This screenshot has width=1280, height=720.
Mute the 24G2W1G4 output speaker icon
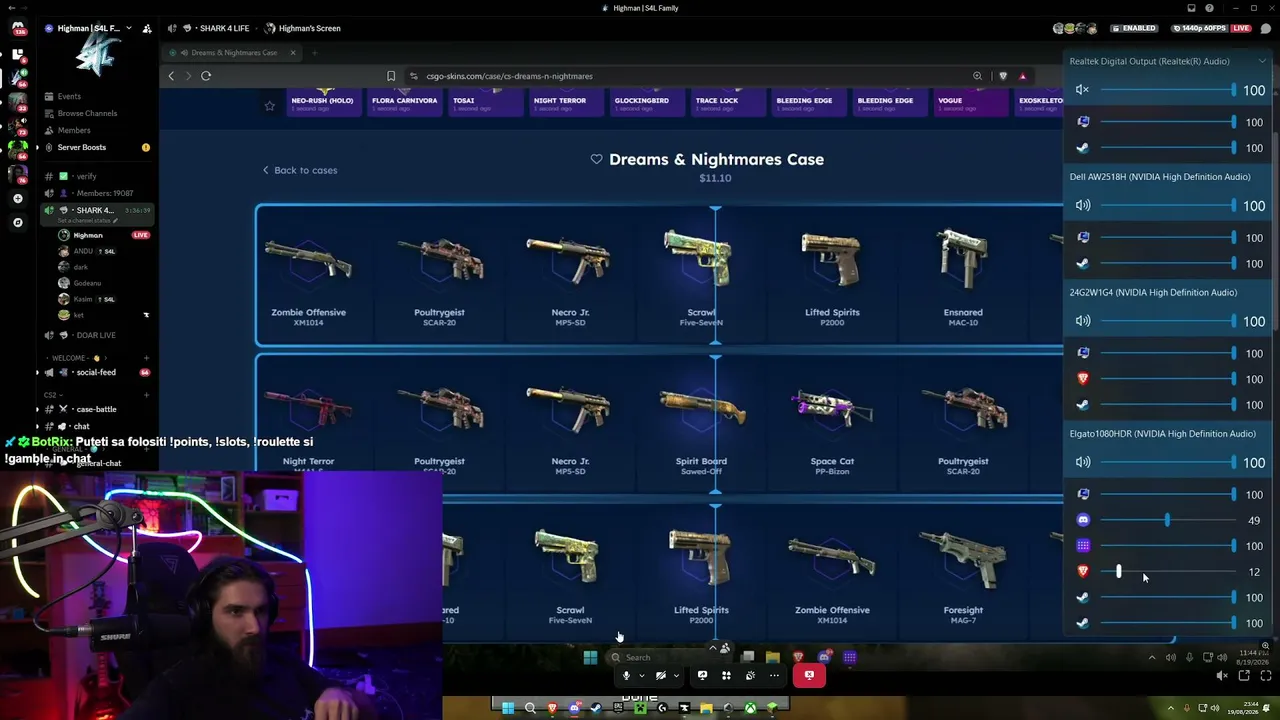(1082, 321)
